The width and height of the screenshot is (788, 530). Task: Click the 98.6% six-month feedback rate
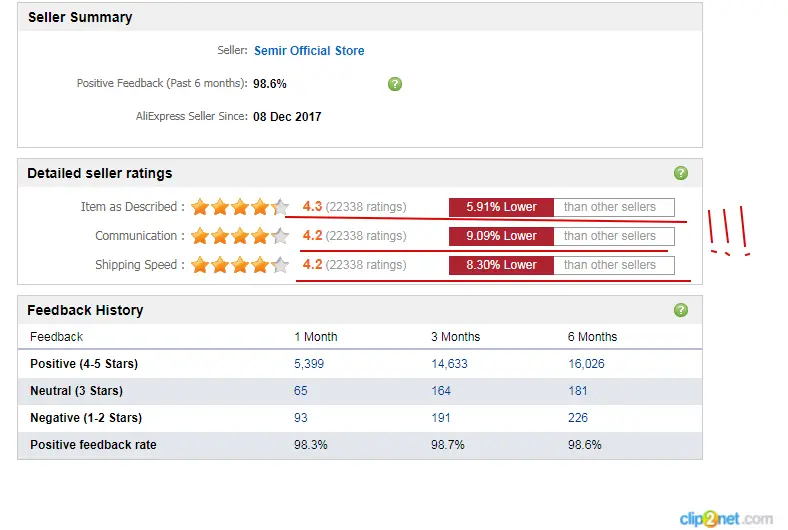point(584,445)
